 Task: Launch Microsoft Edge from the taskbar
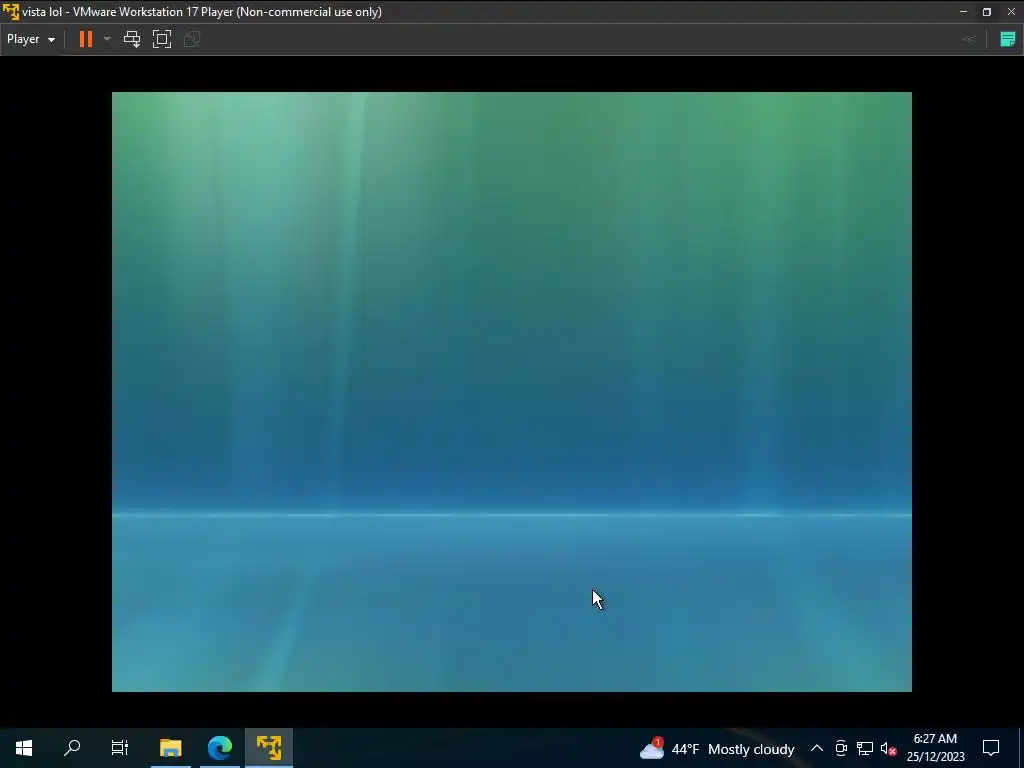[220, 748]
